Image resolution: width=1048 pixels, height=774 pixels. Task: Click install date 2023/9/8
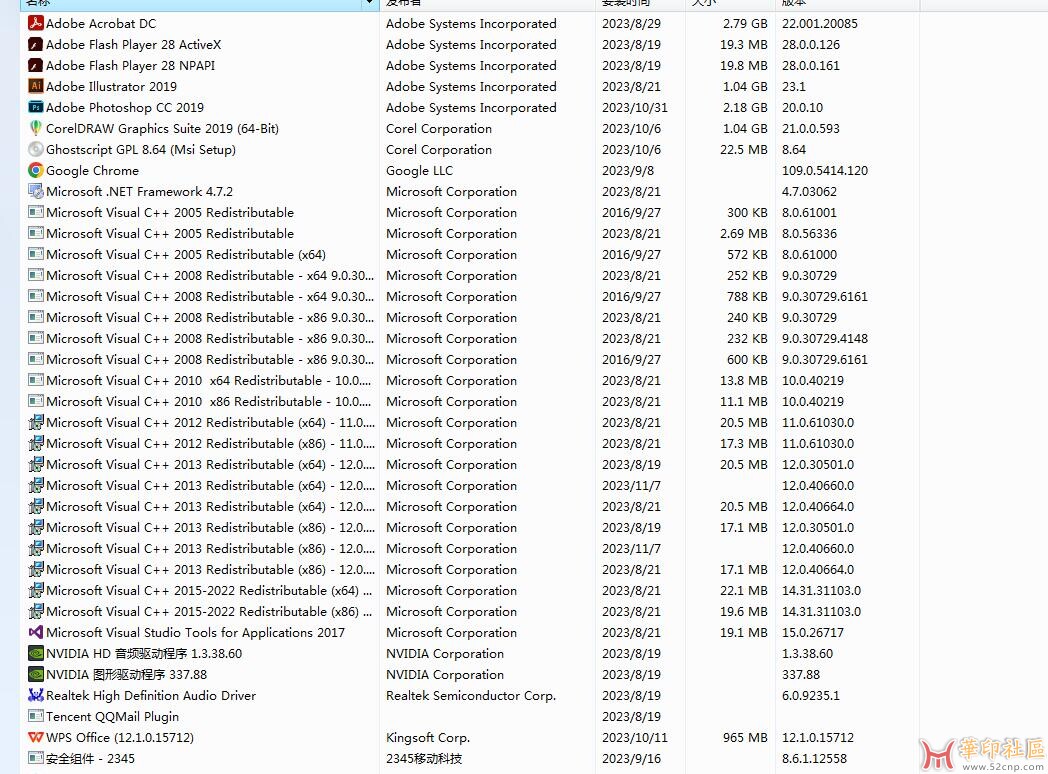click(x=628, y=170)
